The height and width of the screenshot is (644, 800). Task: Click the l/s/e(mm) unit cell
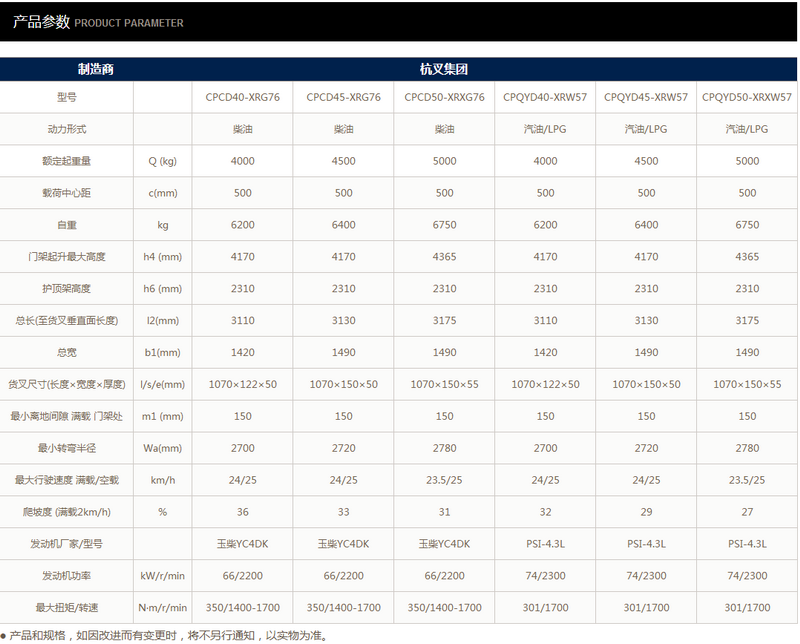(x=163, y=384)
